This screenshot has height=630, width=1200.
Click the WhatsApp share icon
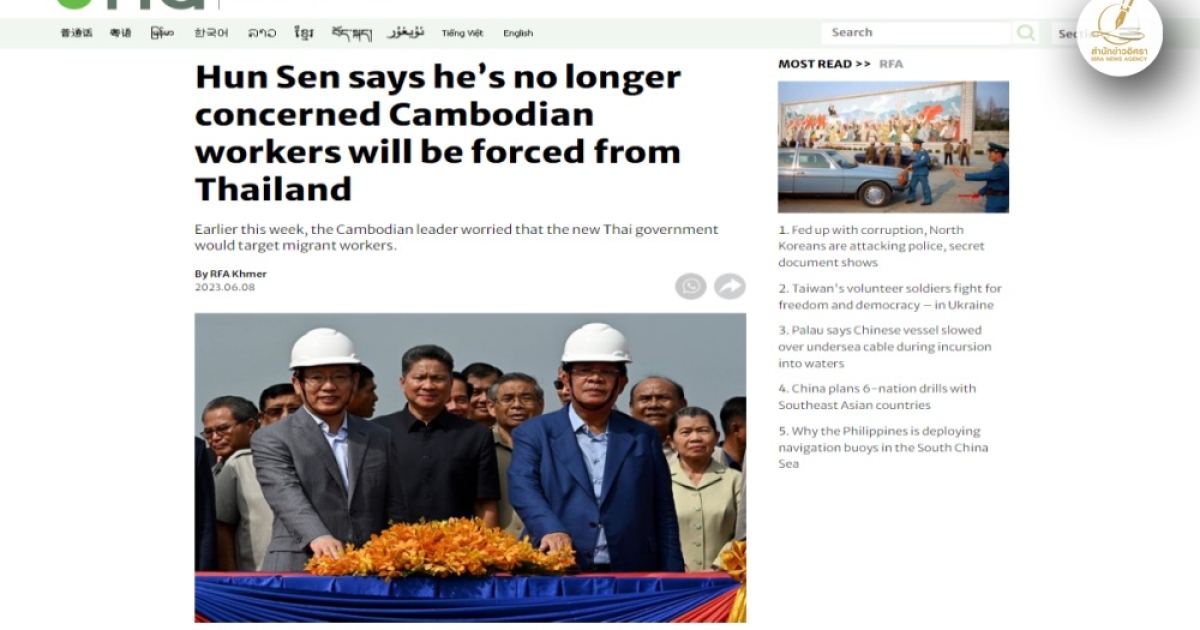[690, 287]
